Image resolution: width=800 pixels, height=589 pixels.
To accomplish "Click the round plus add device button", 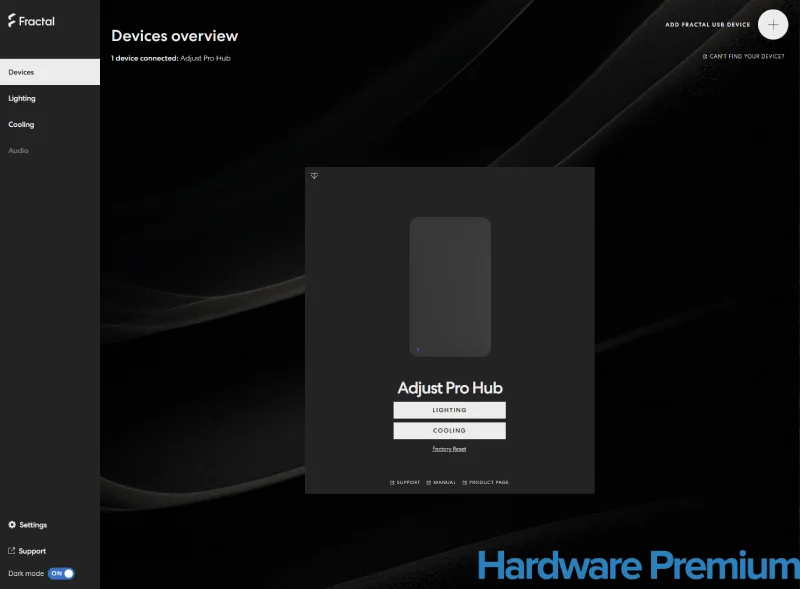I will [773, 24].
